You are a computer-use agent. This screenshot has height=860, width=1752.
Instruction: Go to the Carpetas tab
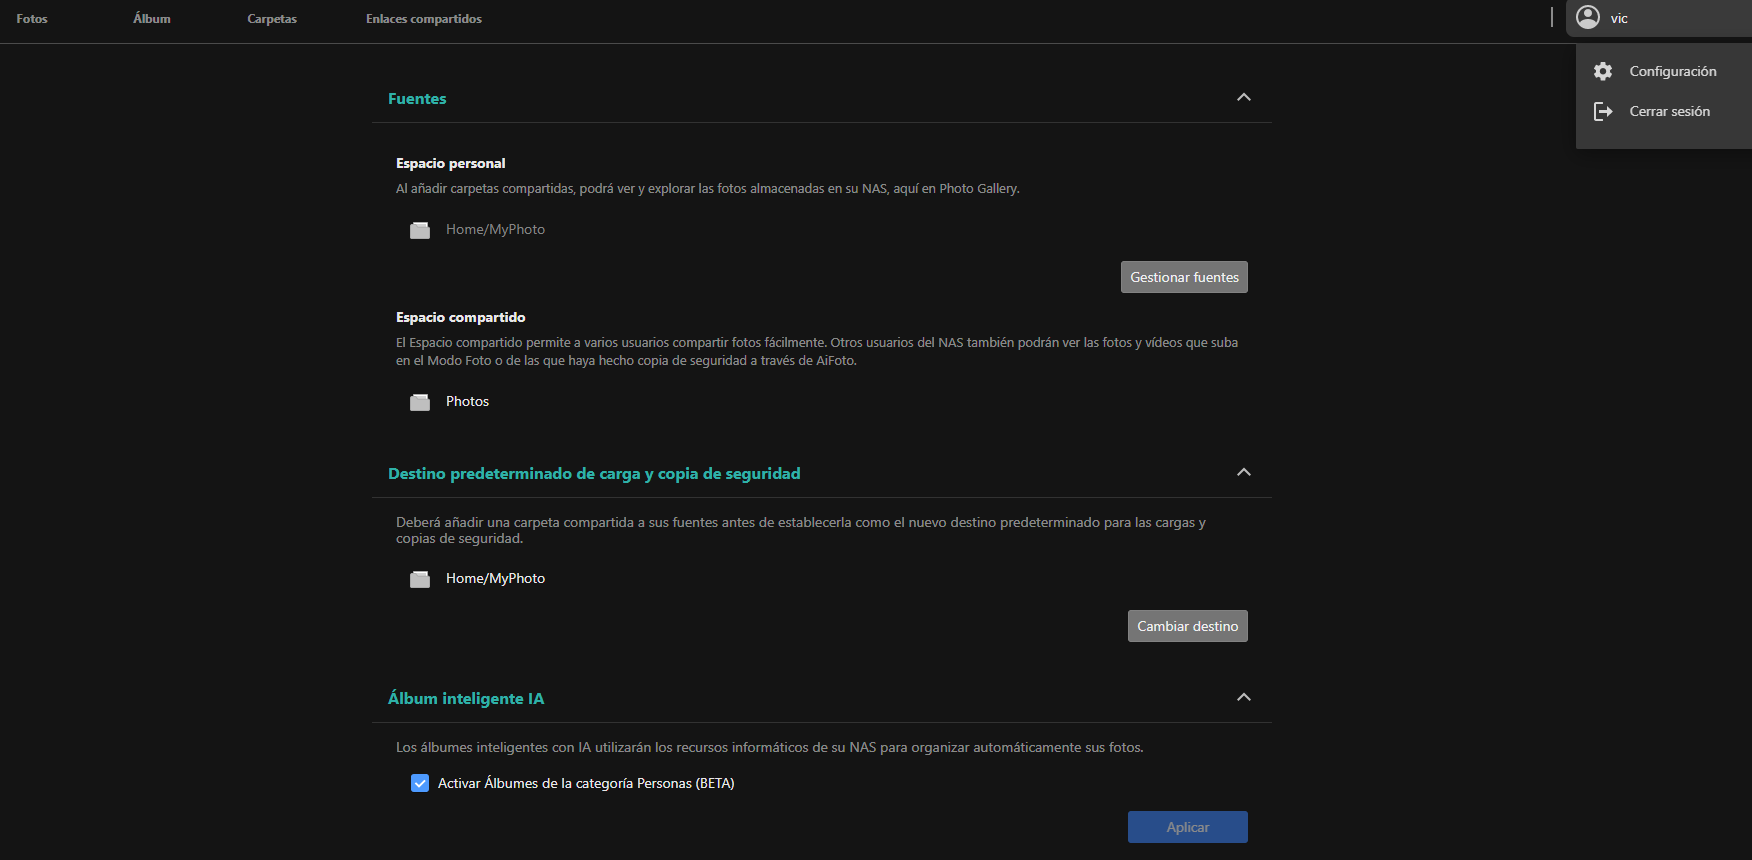tap(272, 19)
